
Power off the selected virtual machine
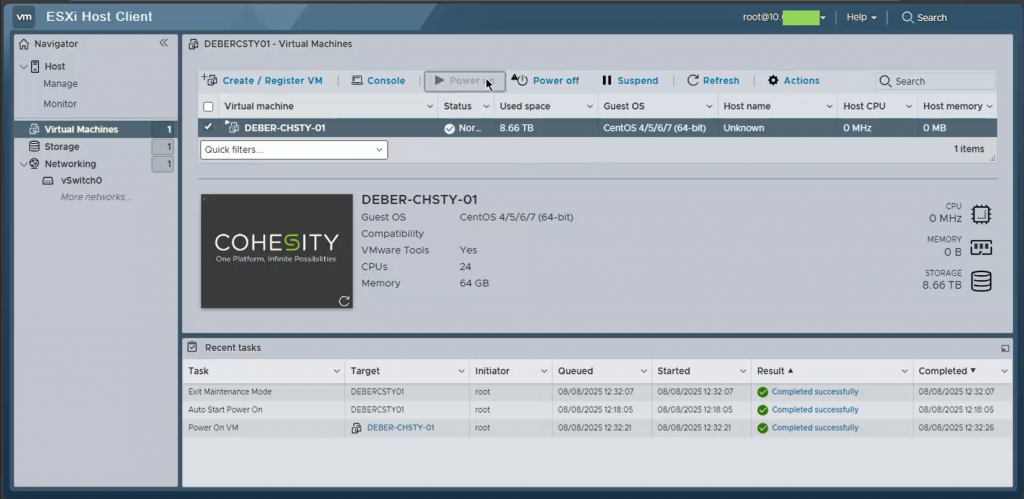pyautogui.click(x=545, y=81)
